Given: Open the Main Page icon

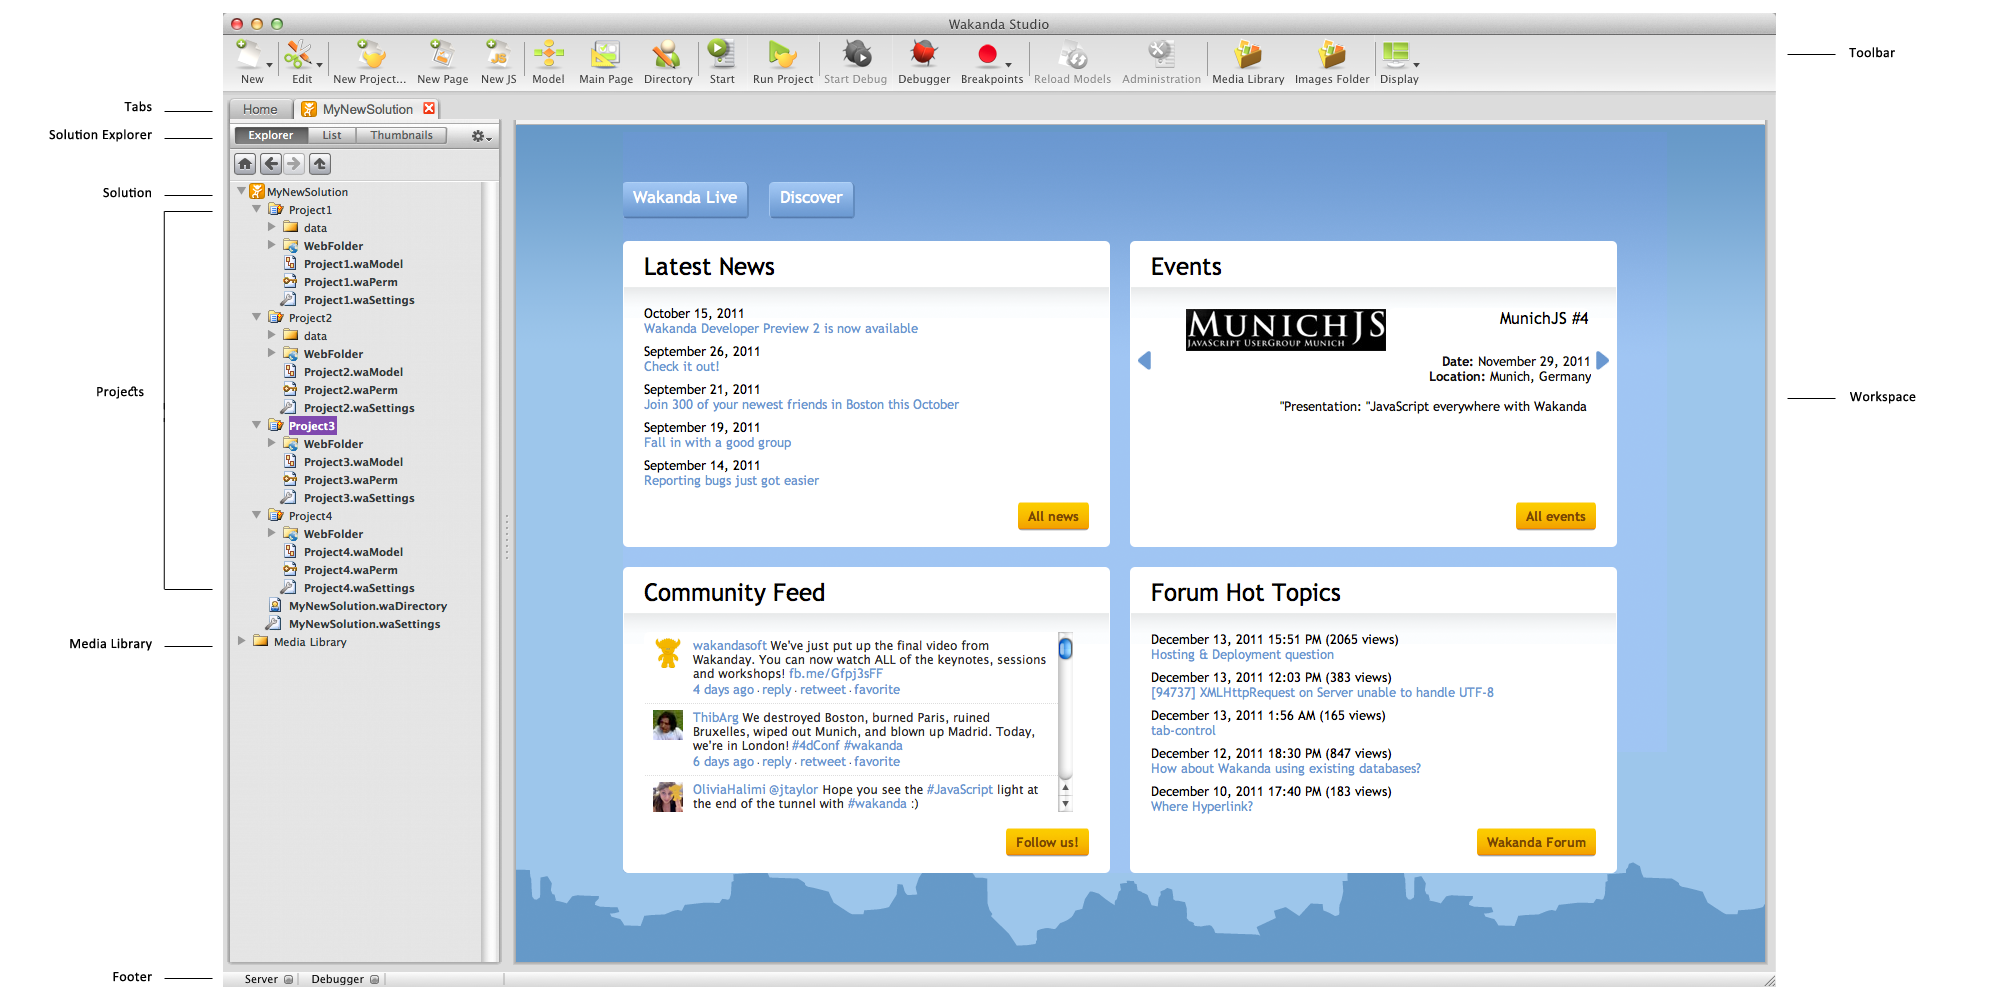Looking at the screenshot, I should (x=605, y=54).
